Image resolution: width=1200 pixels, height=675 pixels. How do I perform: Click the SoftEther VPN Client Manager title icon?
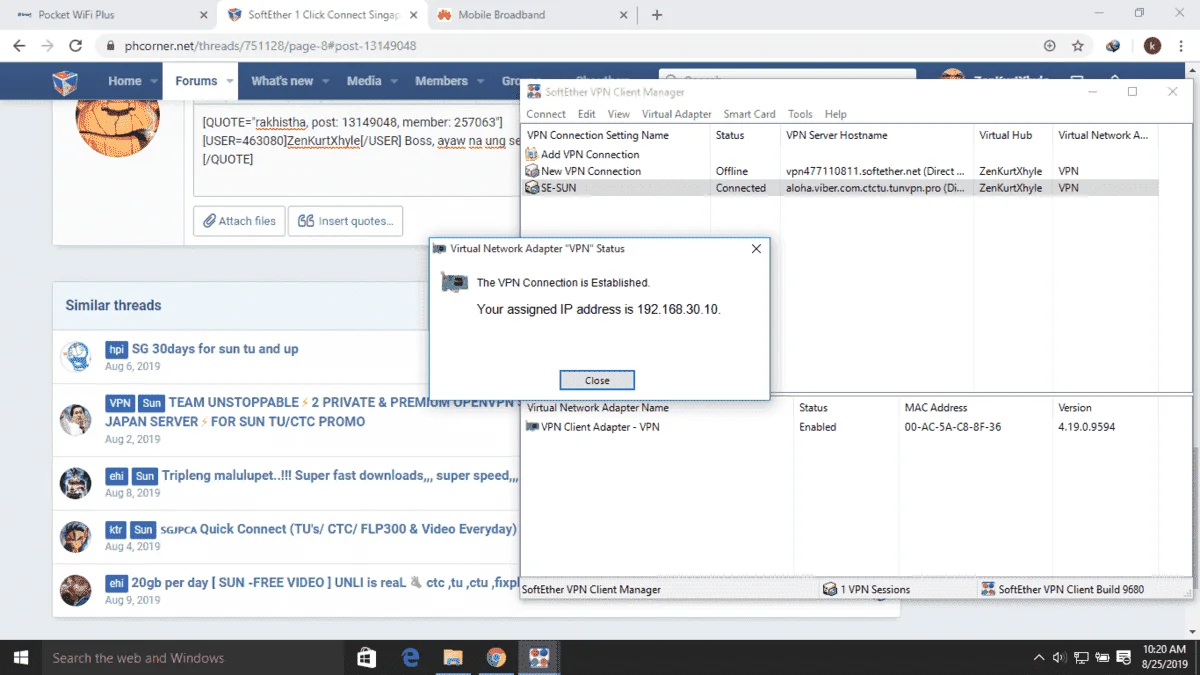534,92
